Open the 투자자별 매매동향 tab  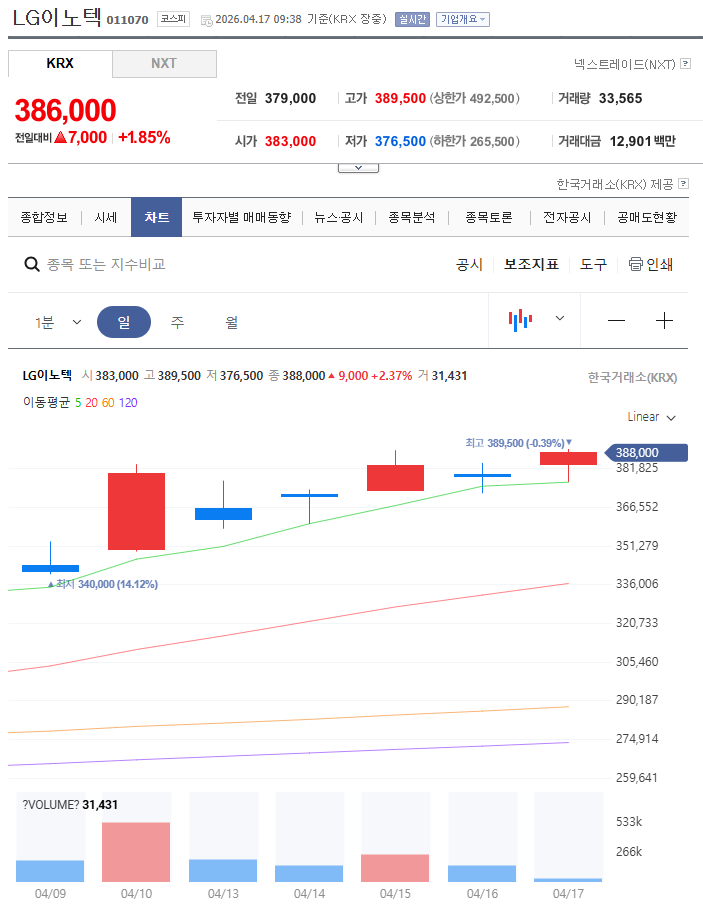[241, 218]
